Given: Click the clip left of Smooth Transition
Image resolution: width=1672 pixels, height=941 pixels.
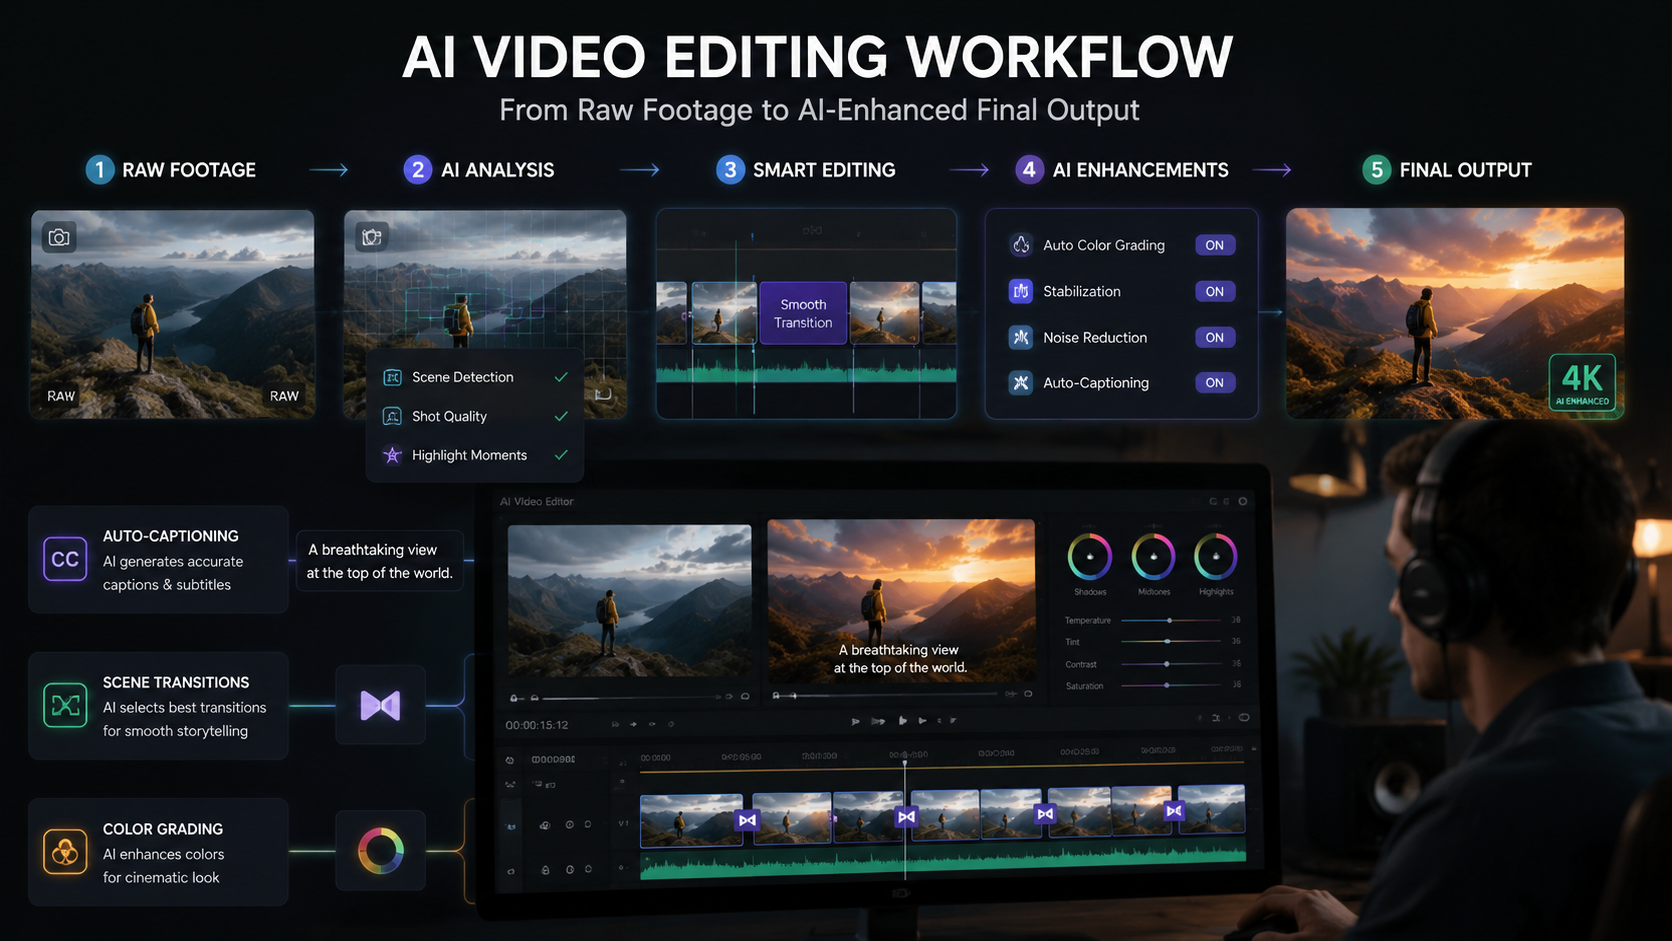Looking at the screenshot, I should [724, 313].
